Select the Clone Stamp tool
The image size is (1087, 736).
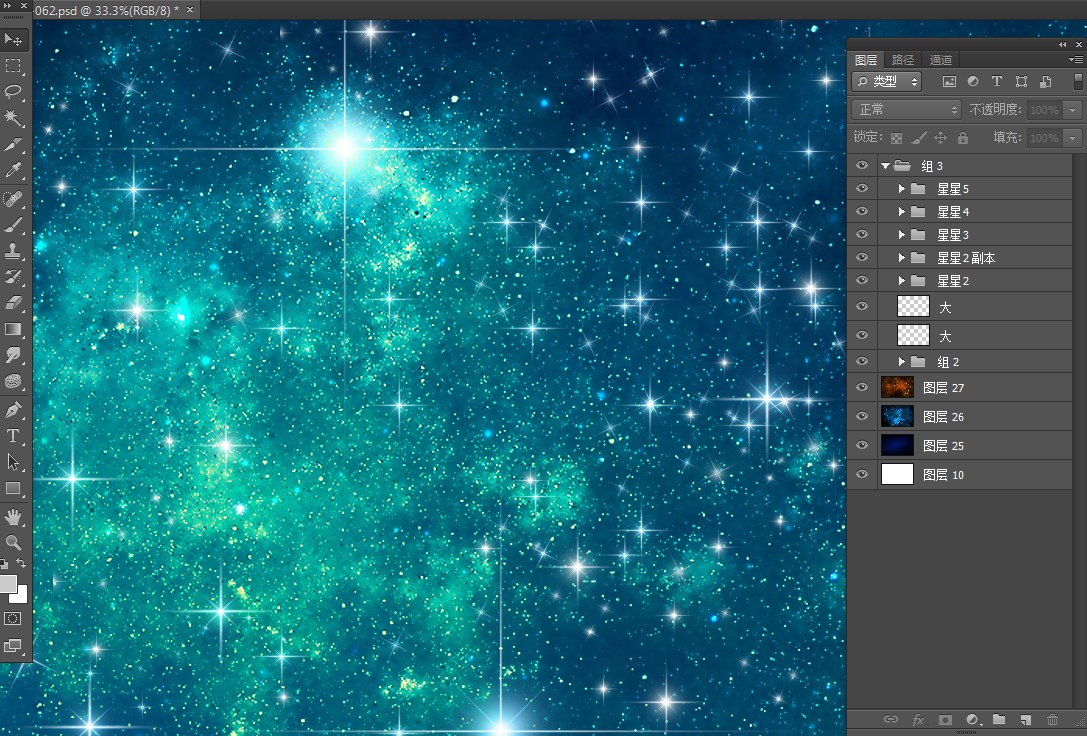[13, 251]
